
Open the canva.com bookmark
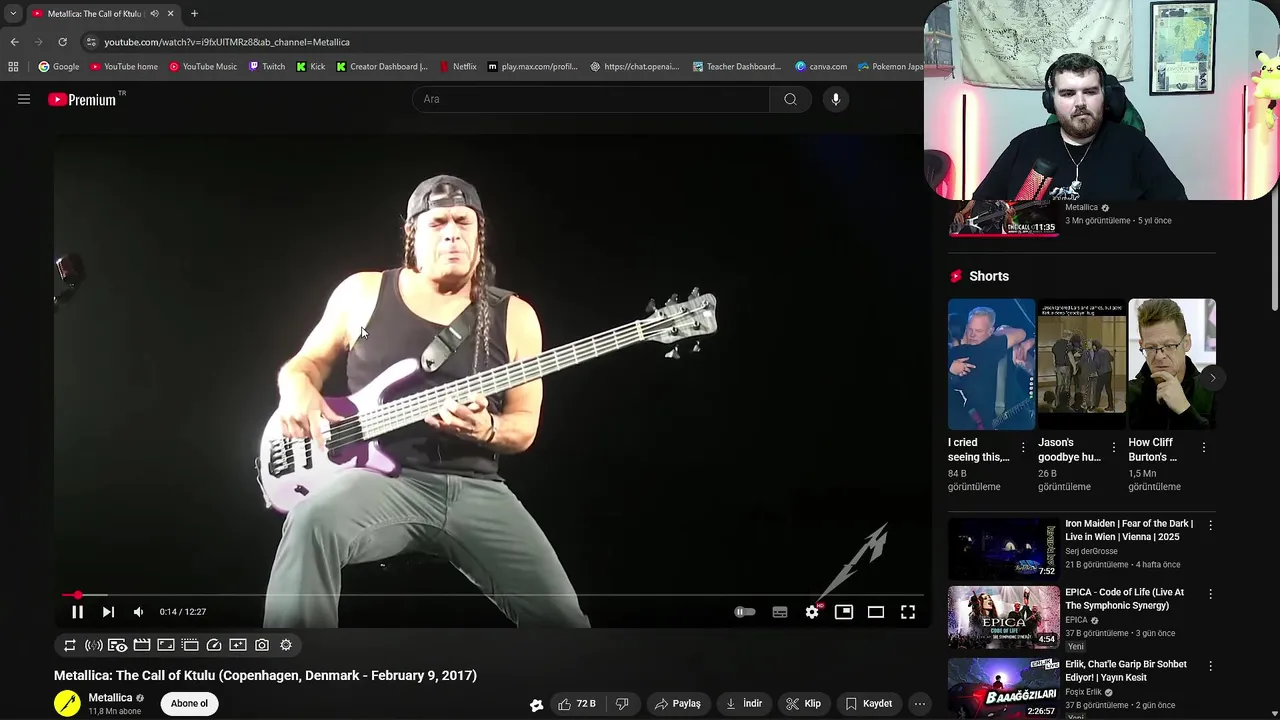[821, 67]
